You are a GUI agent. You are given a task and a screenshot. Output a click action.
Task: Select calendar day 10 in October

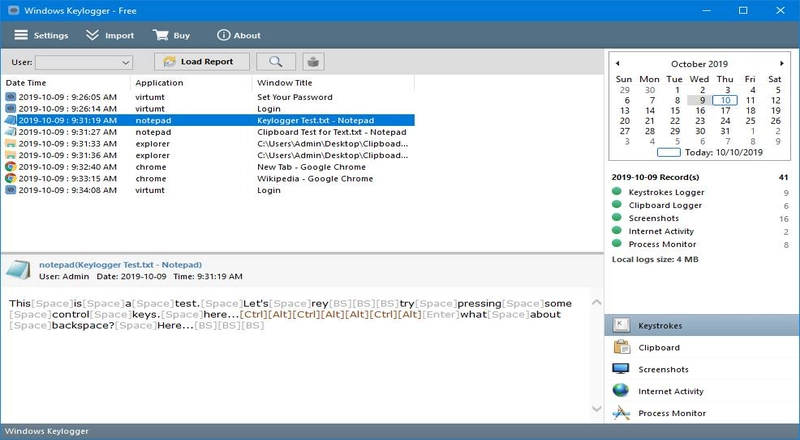click(725, 100)
